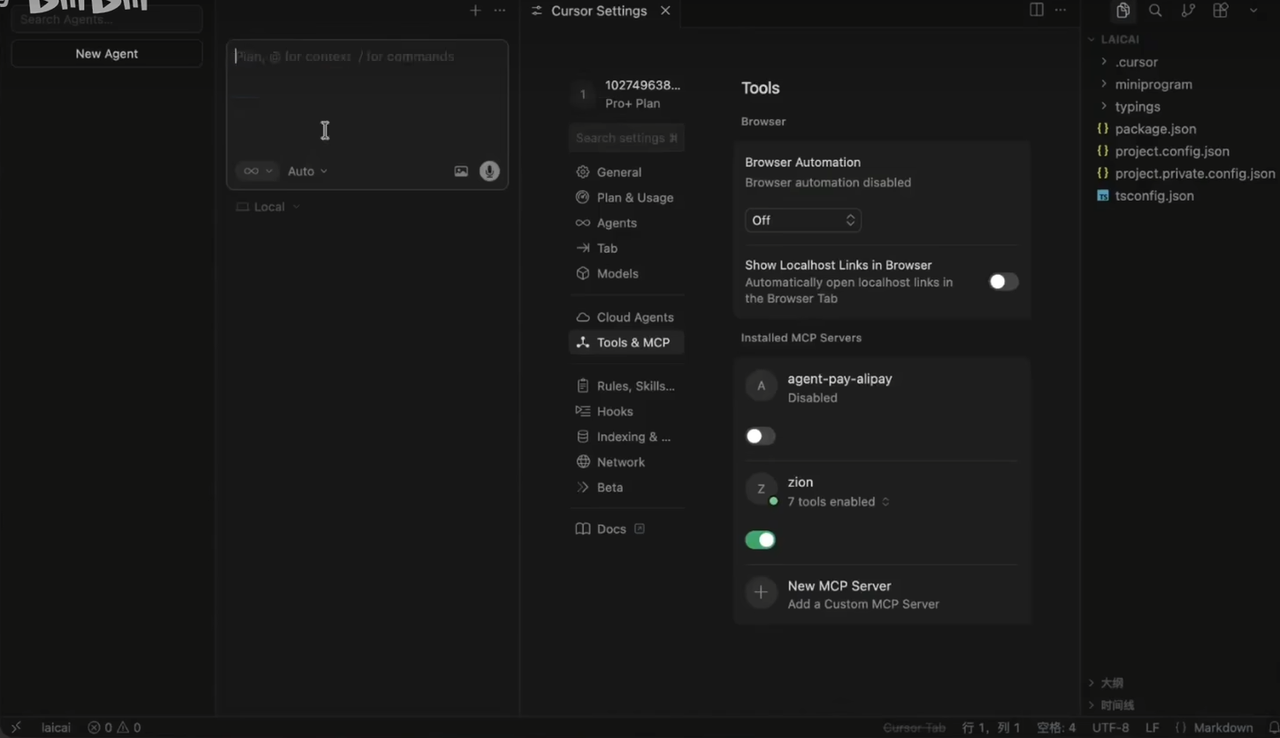Open Beta settings
The width and height of the screenshot is (1280, 738).
[x=626, y=487]
